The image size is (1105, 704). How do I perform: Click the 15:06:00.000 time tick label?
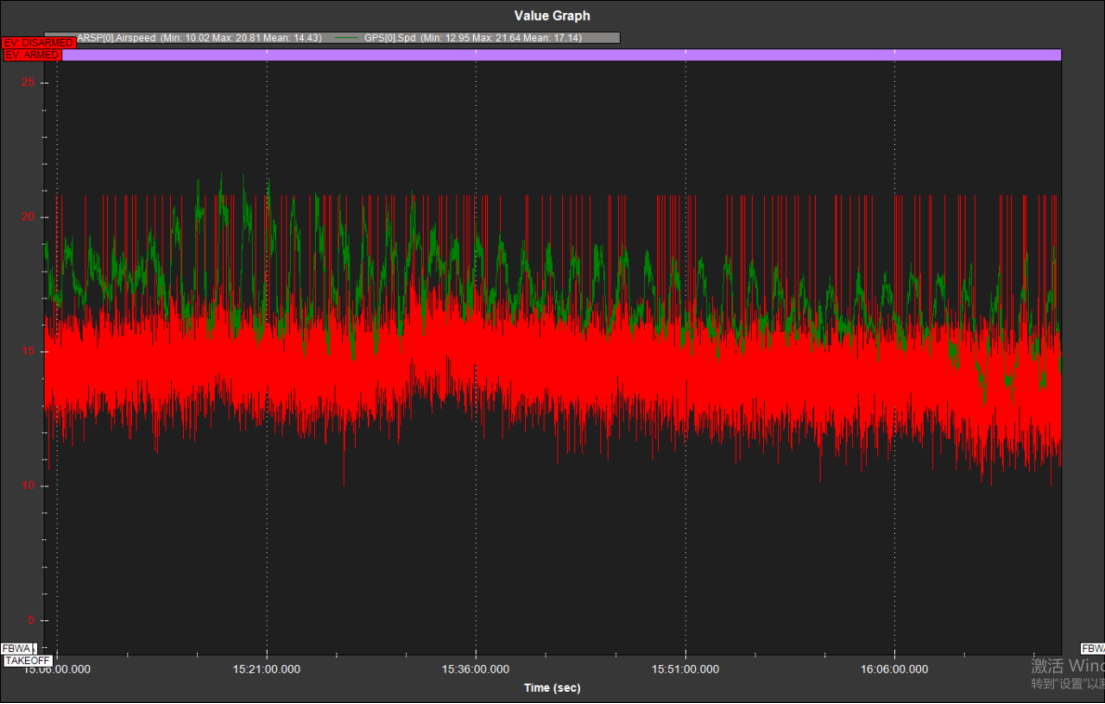point(57,669)
